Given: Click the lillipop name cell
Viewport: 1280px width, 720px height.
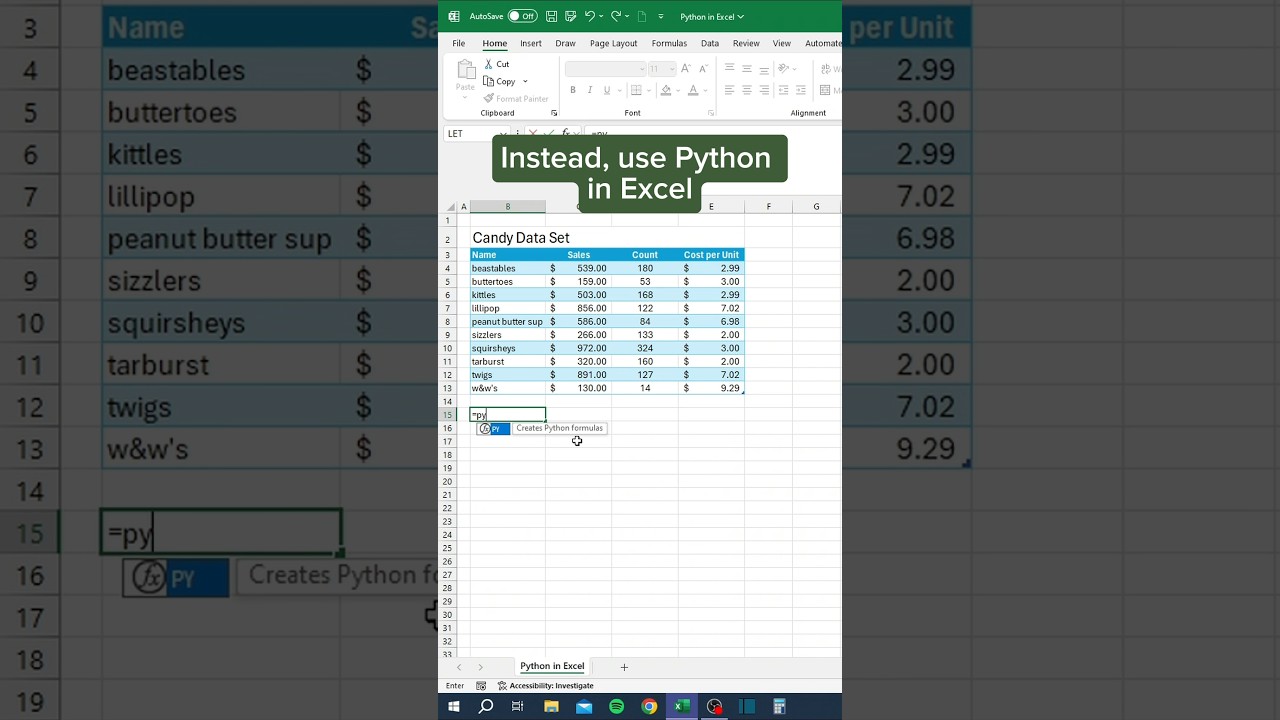Looking at the screenshot, I should 508,308.
